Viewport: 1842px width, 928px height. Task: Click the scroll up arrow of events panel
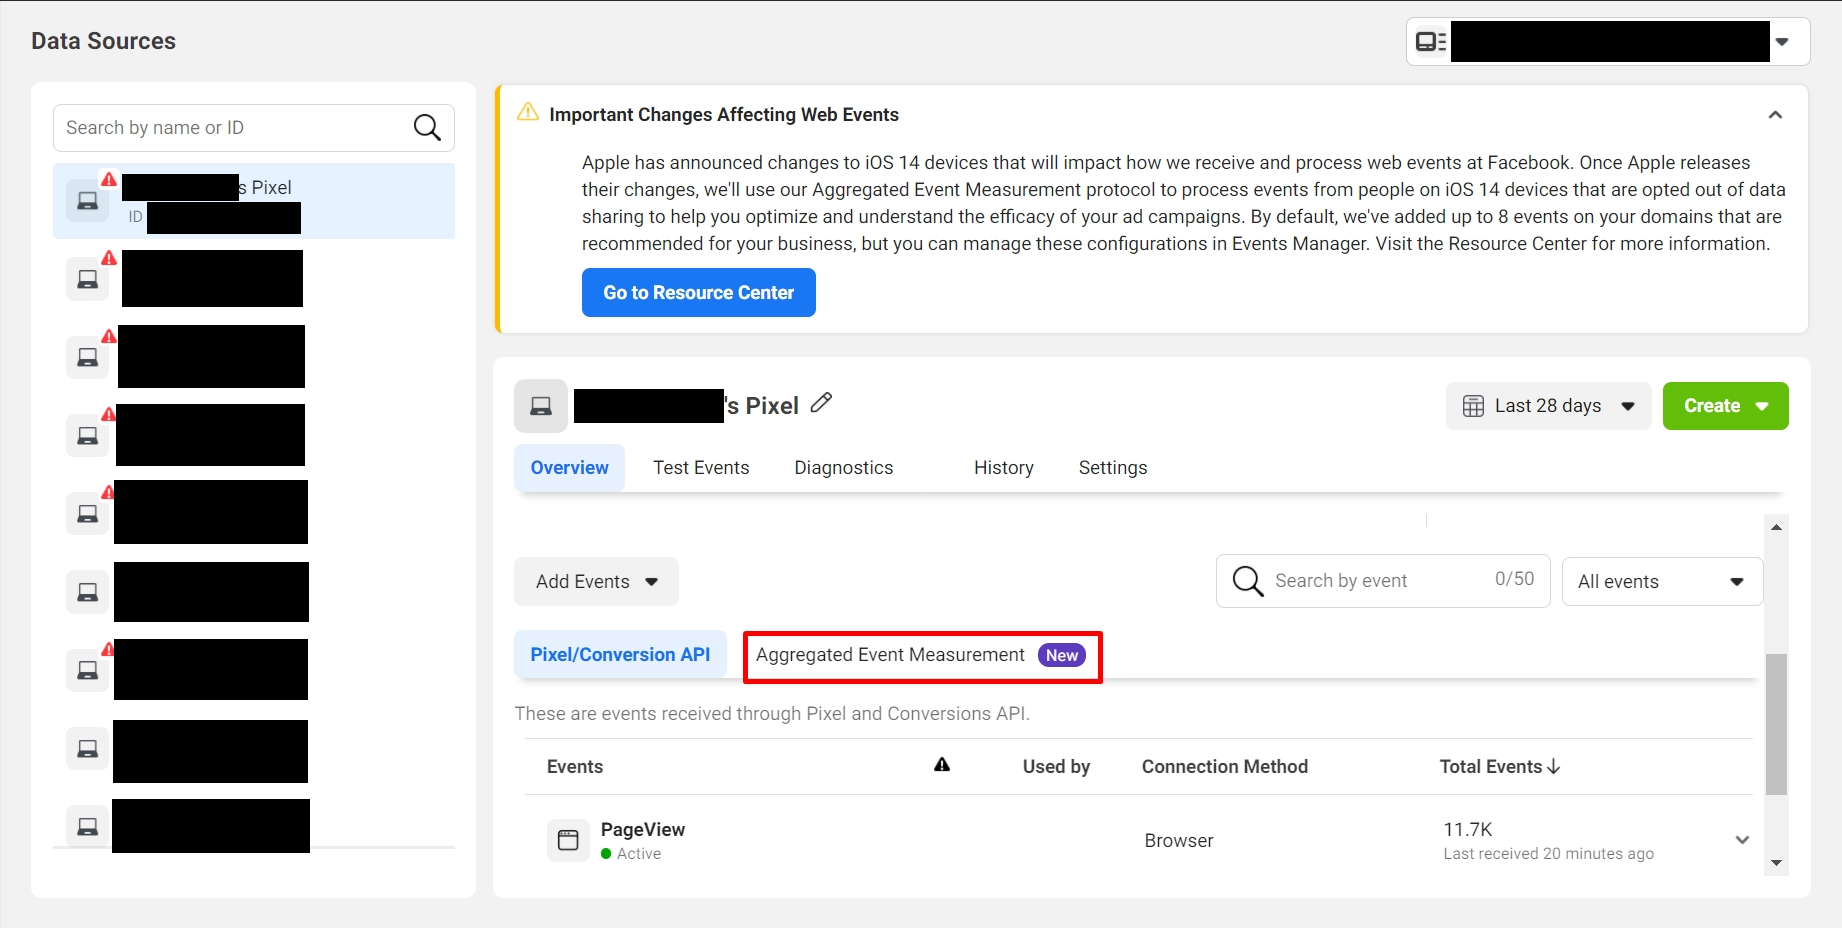[1776, 527]
